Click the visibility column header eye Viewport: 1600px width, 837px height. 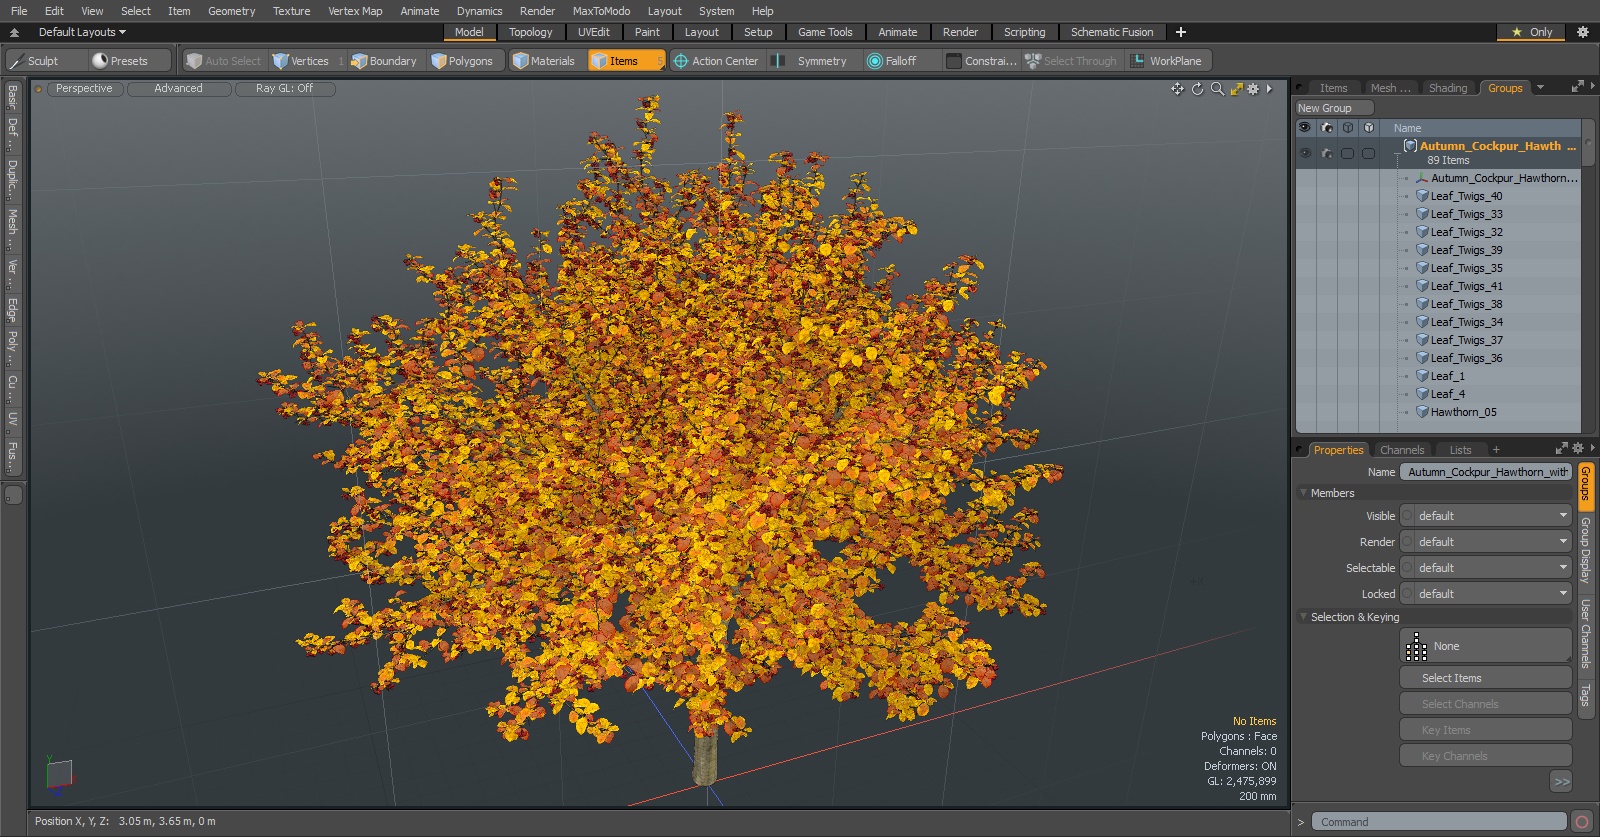coord(1305,128)
